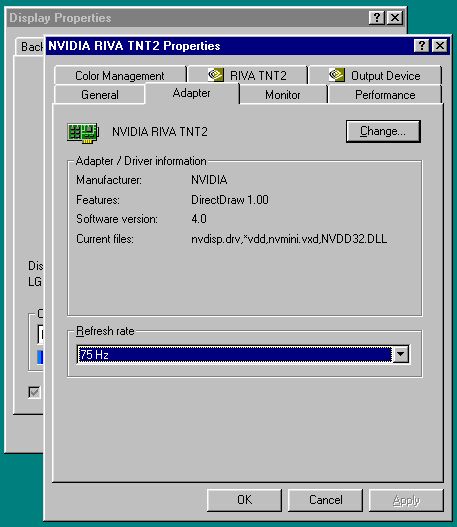This screenshot has width=457, height=527.
Task: Click the help button in NVIDIA Properties title bar
Action: (x=422, y=45)
